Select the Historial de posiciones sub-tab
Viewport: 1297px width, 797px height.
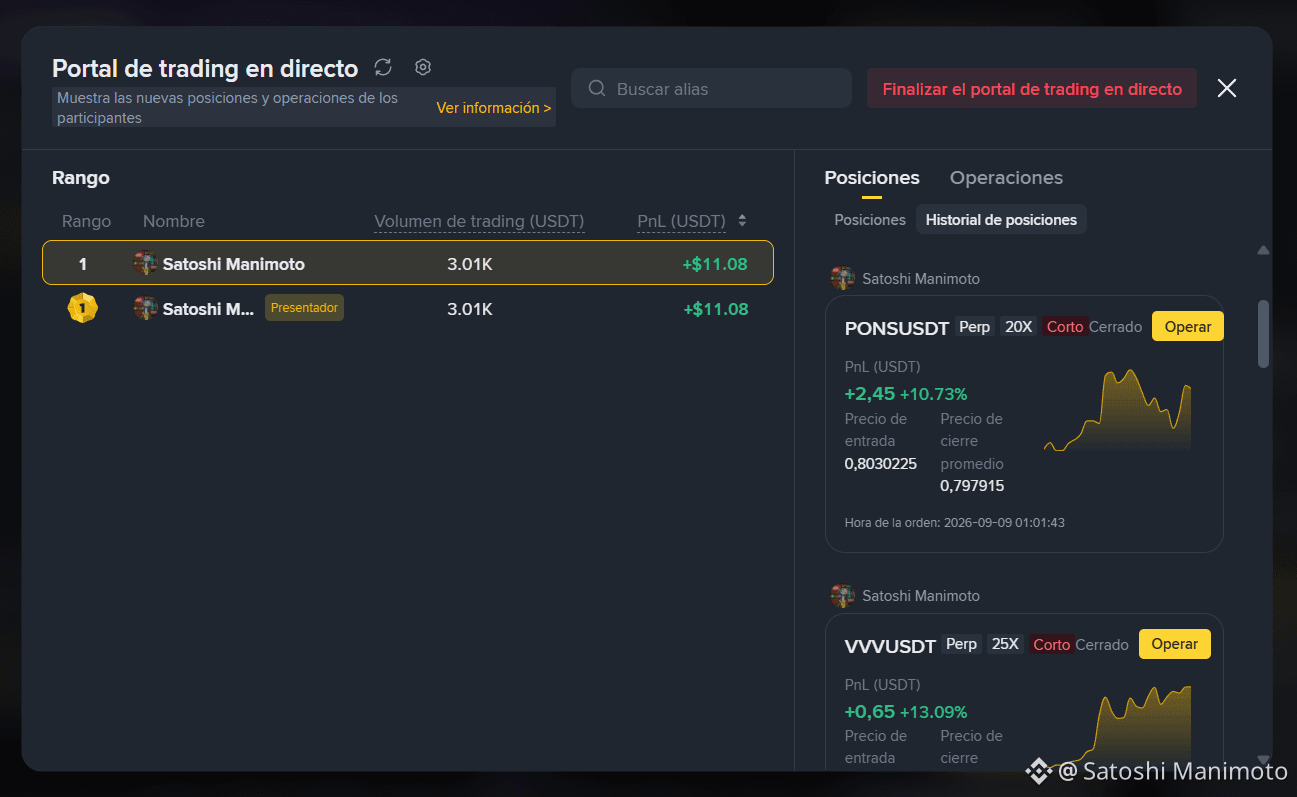click(1001, 220)
